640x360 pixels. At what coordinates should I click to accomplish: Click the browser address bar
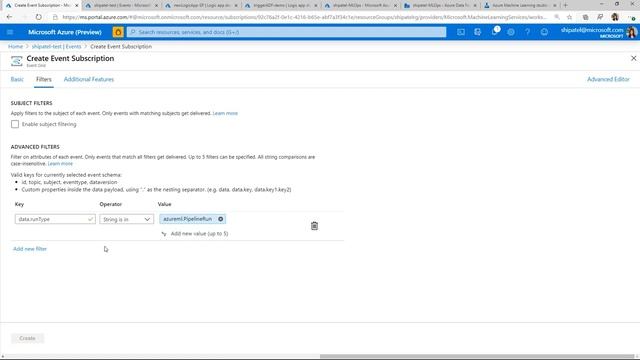pos(304,17)
